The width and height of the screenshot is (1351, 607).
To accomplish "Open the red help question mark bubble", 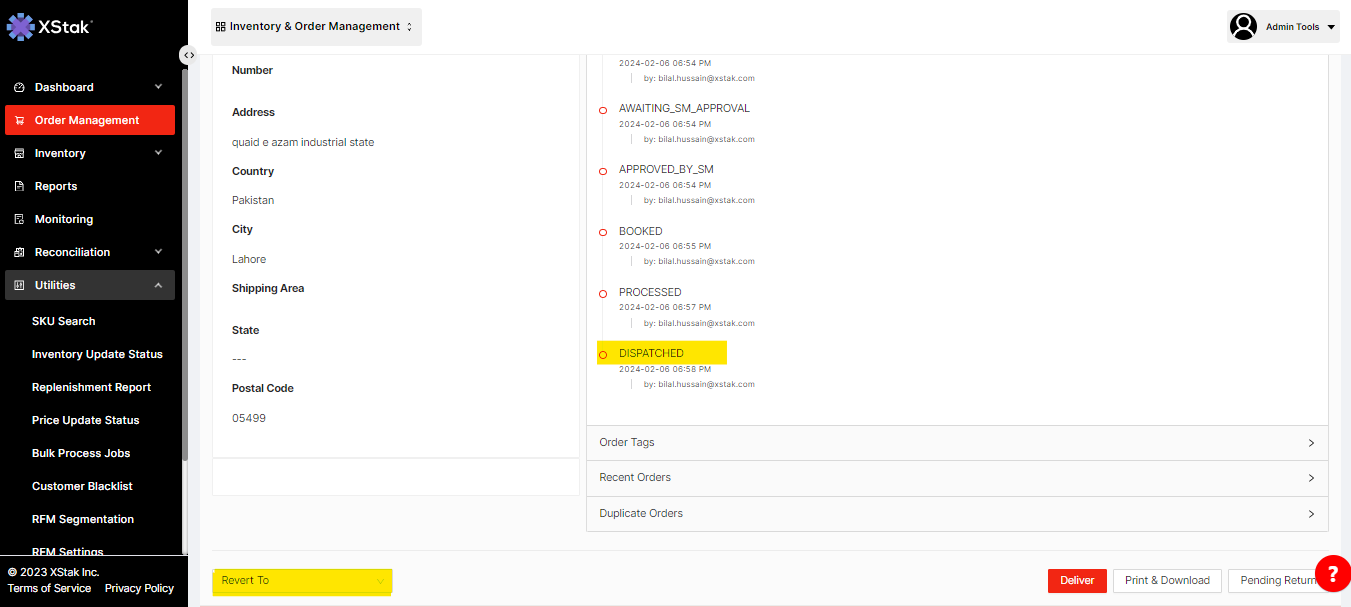I will coord(1332,573).
